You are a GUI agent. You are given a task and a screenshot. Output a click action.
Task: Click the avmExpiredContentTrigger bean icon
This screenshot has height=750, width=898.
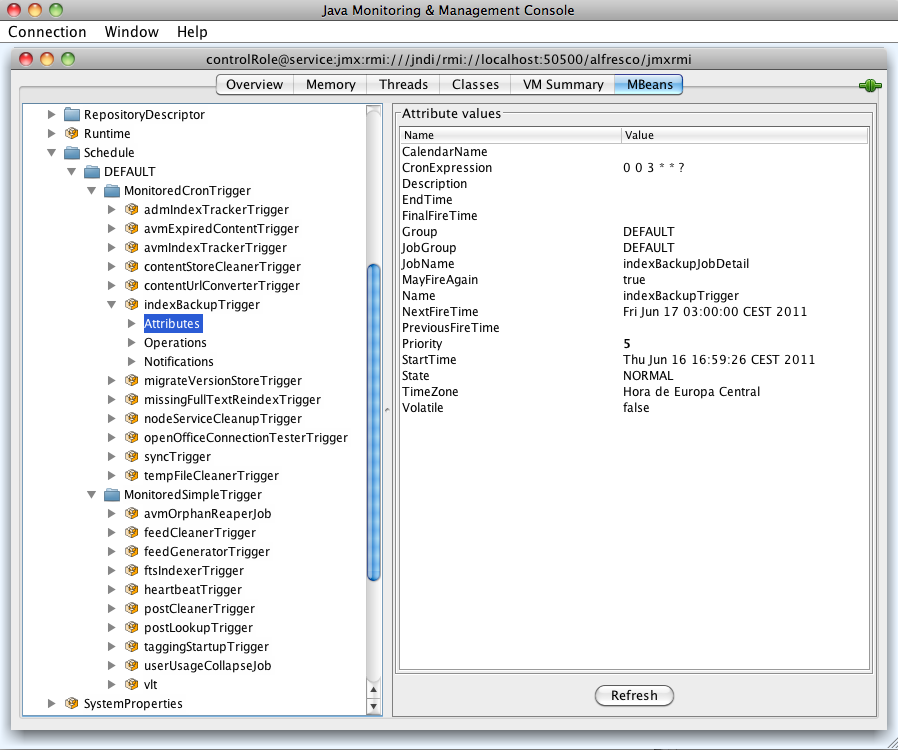pos(132,228)
